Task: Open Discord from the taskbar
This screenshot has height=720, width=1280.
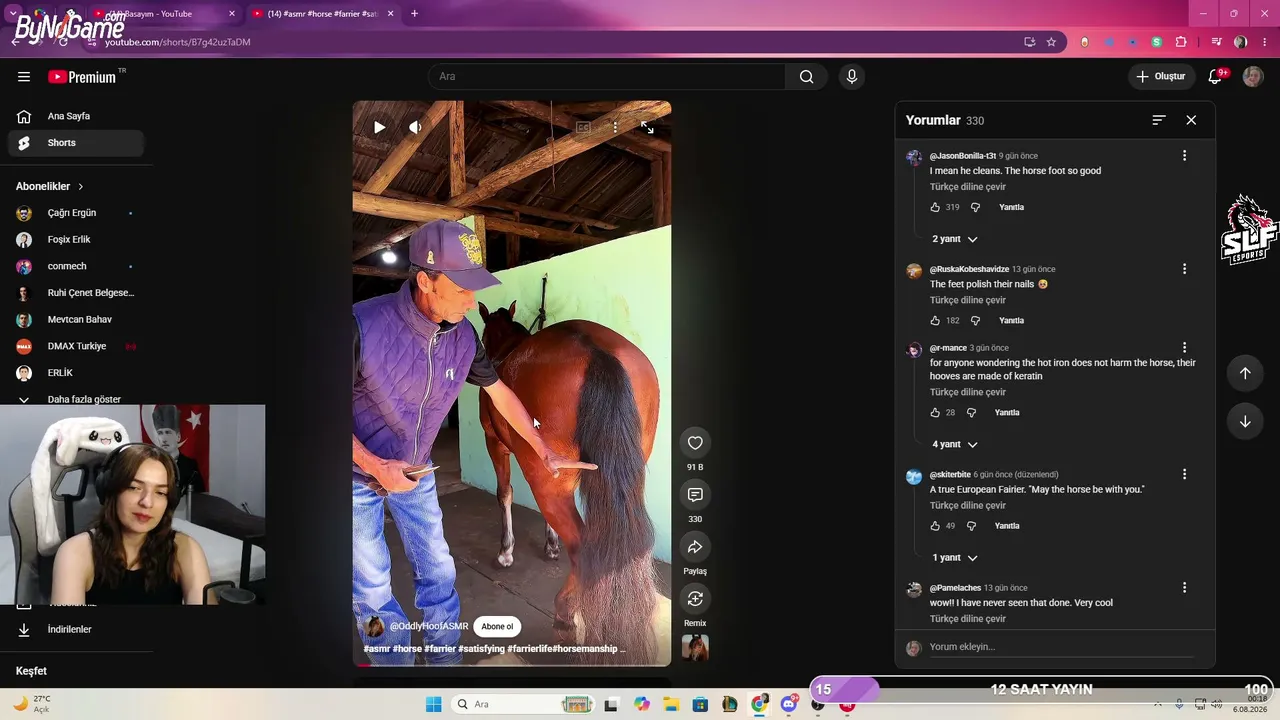Action: (789, 705)
